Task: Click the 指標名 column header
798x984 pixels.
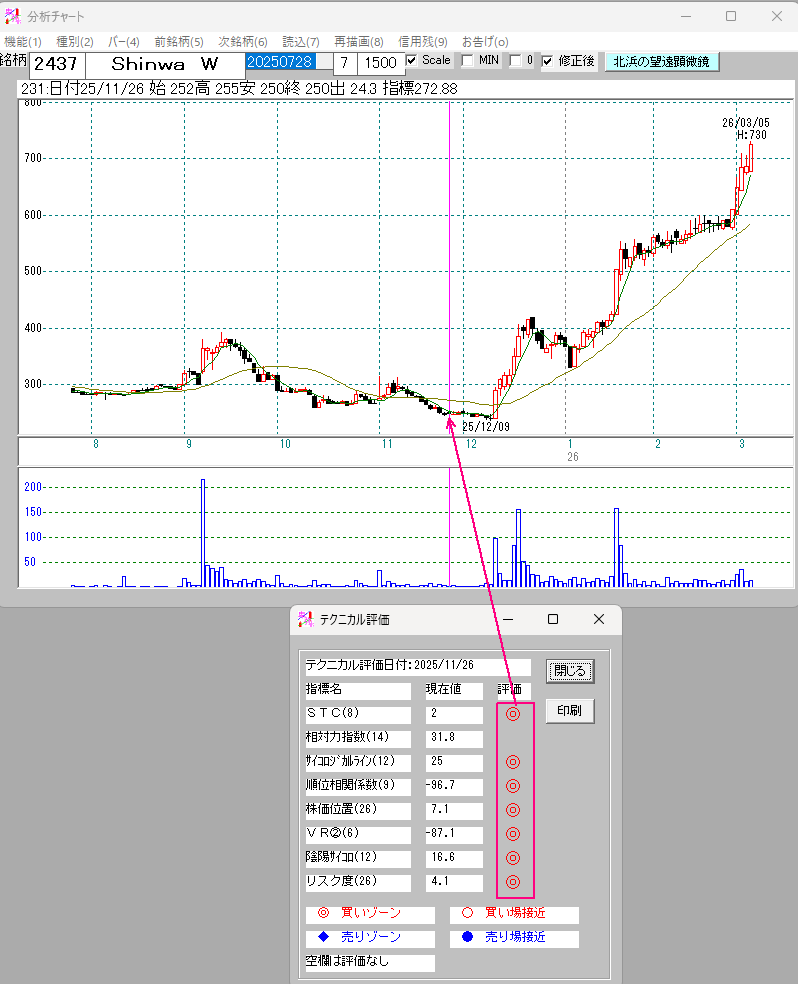Action: coord(358,690)
